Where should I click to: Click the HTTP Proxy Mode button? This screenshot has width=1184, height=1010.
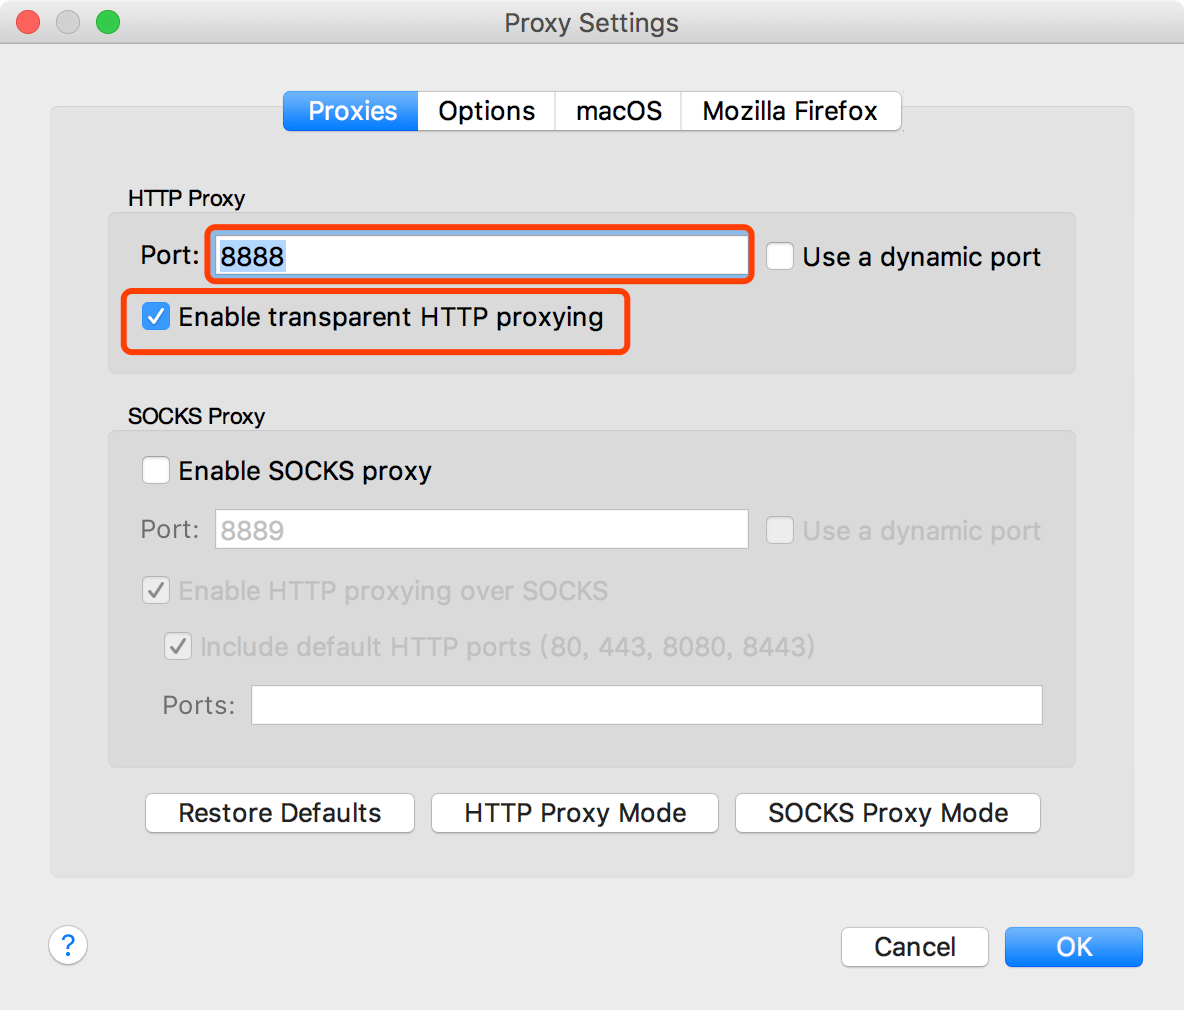pos(575,813)
